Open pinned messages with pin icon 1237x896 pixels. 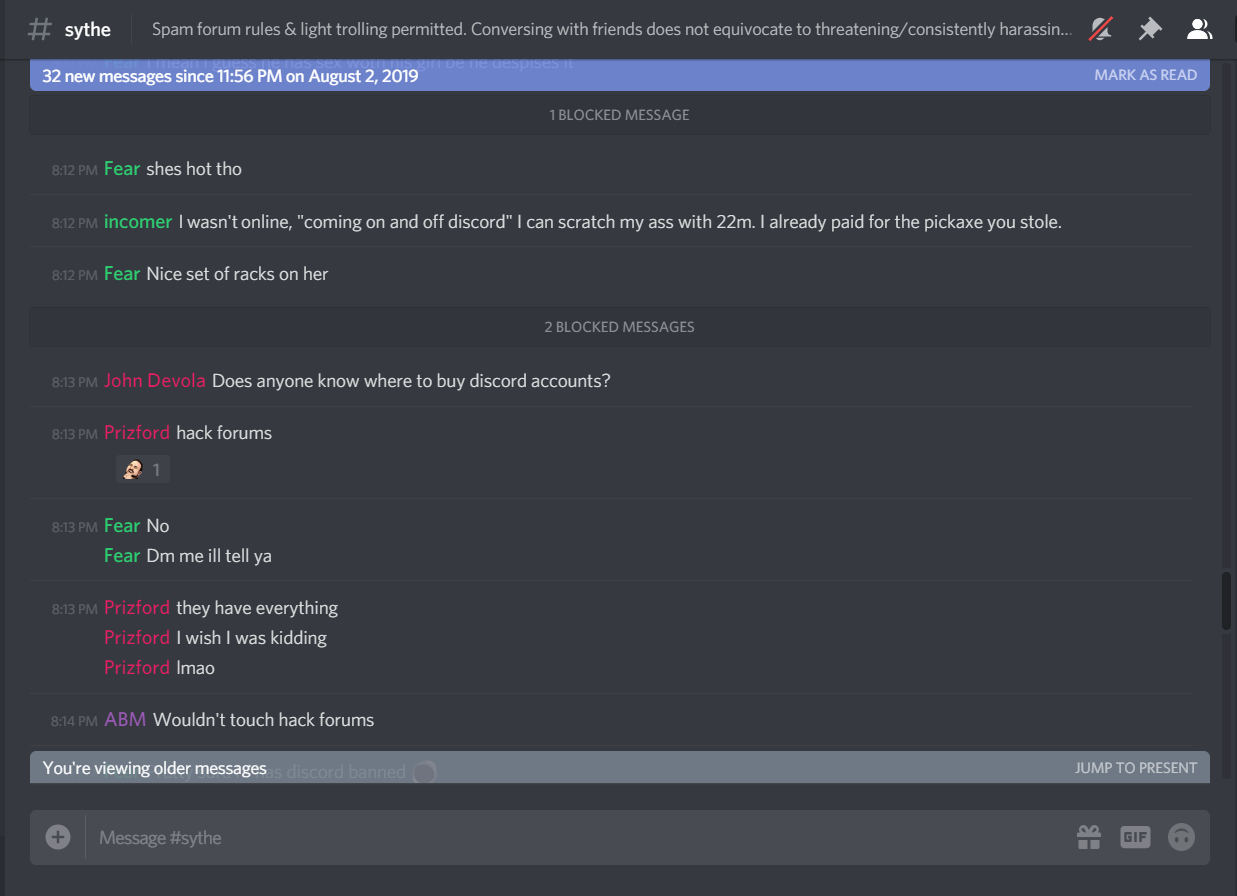[1150, 29]
